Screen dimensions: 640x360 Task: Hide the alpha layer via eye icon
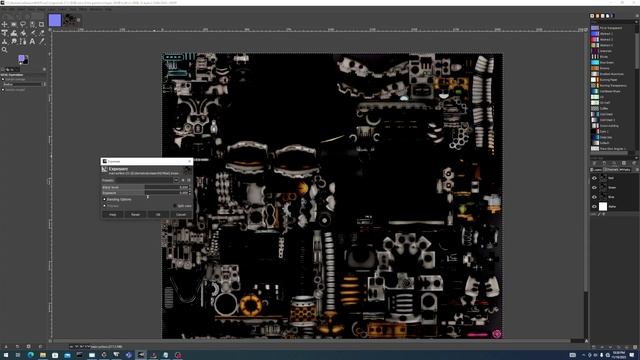pyautogui.click(x=594, y=207)
